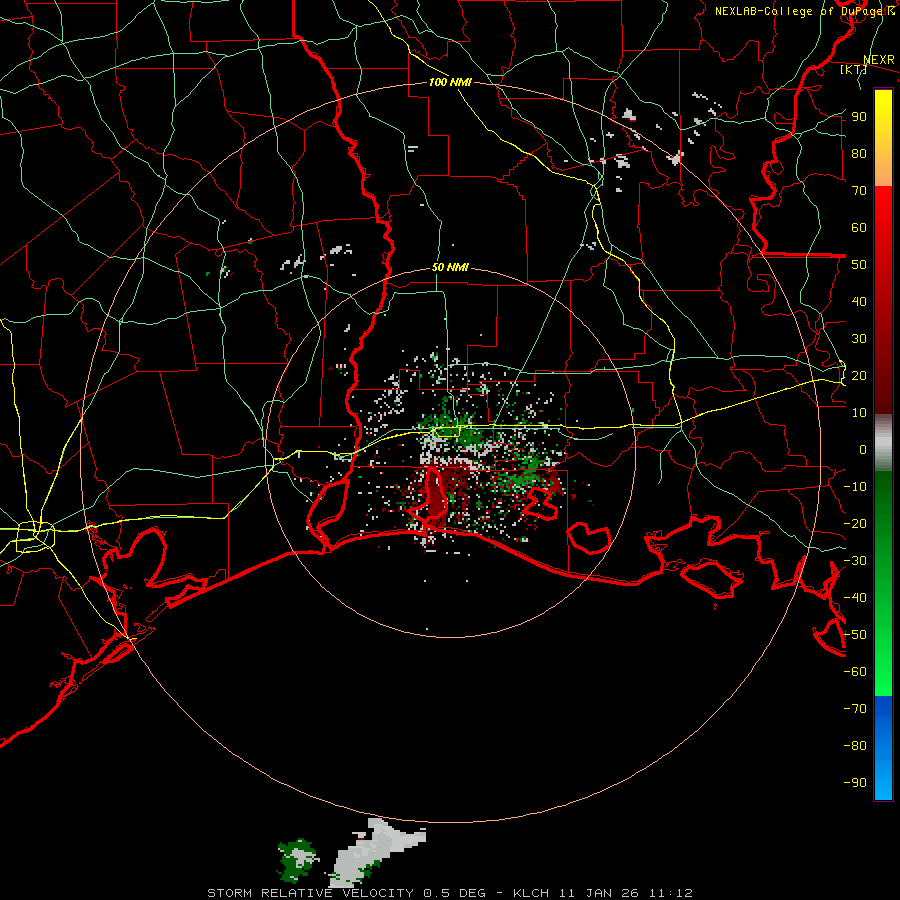This screenshot has width=900, height=900.
Task: Click the 20 value on the velocity scale
Action: tap(859, 375)
